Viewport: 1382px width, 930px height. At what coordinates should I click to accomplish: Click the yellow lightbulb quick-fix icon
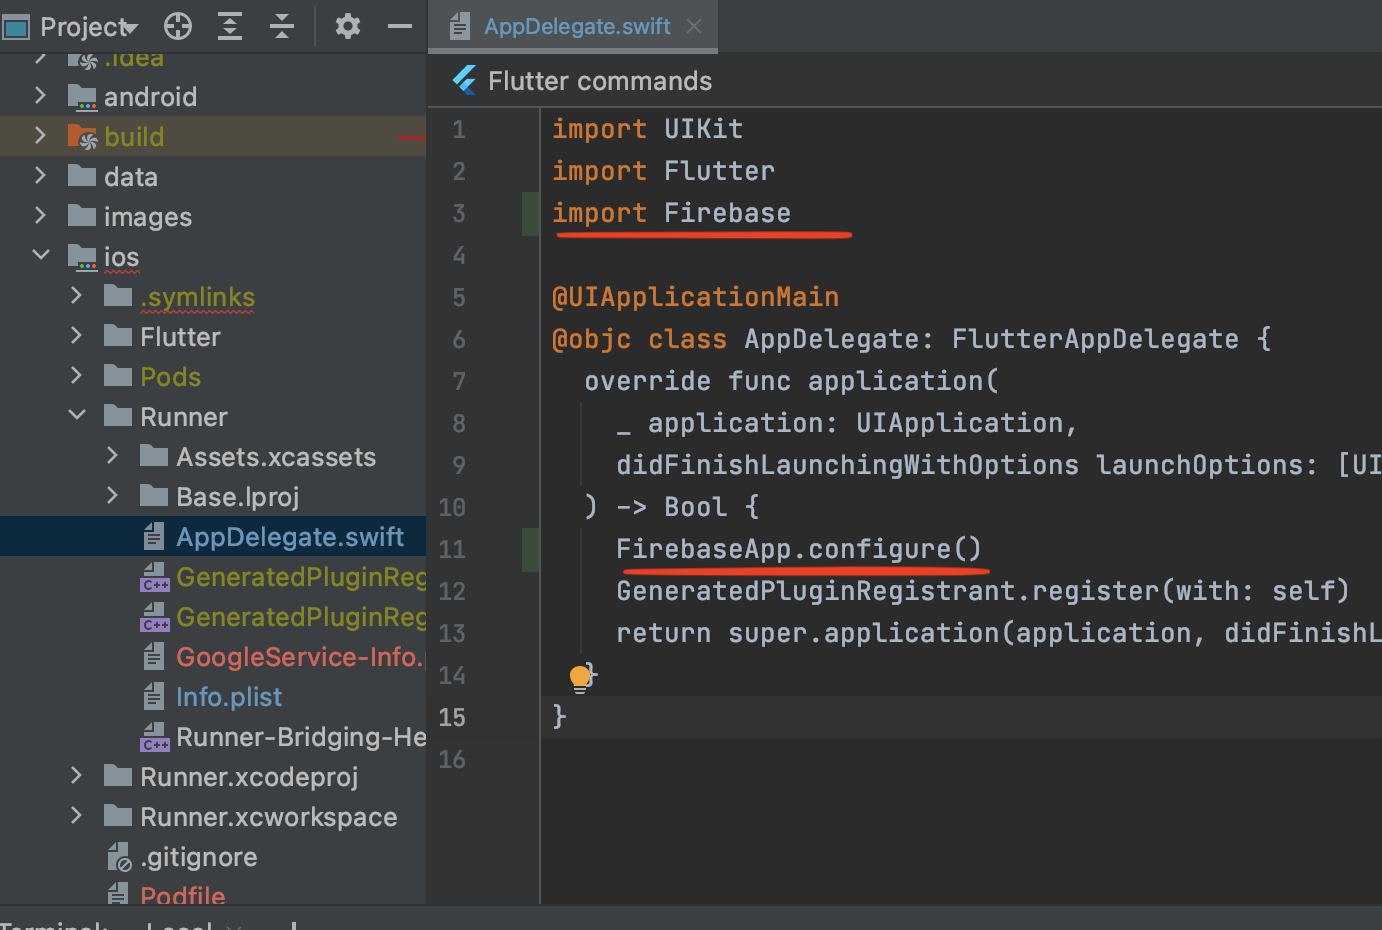point(579,678)
